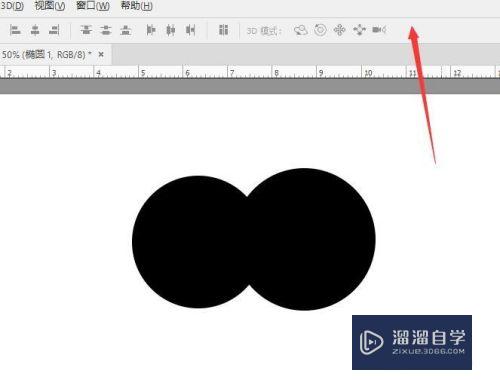Distribute left edges of layers
The image size is (500, 380).
151,30
